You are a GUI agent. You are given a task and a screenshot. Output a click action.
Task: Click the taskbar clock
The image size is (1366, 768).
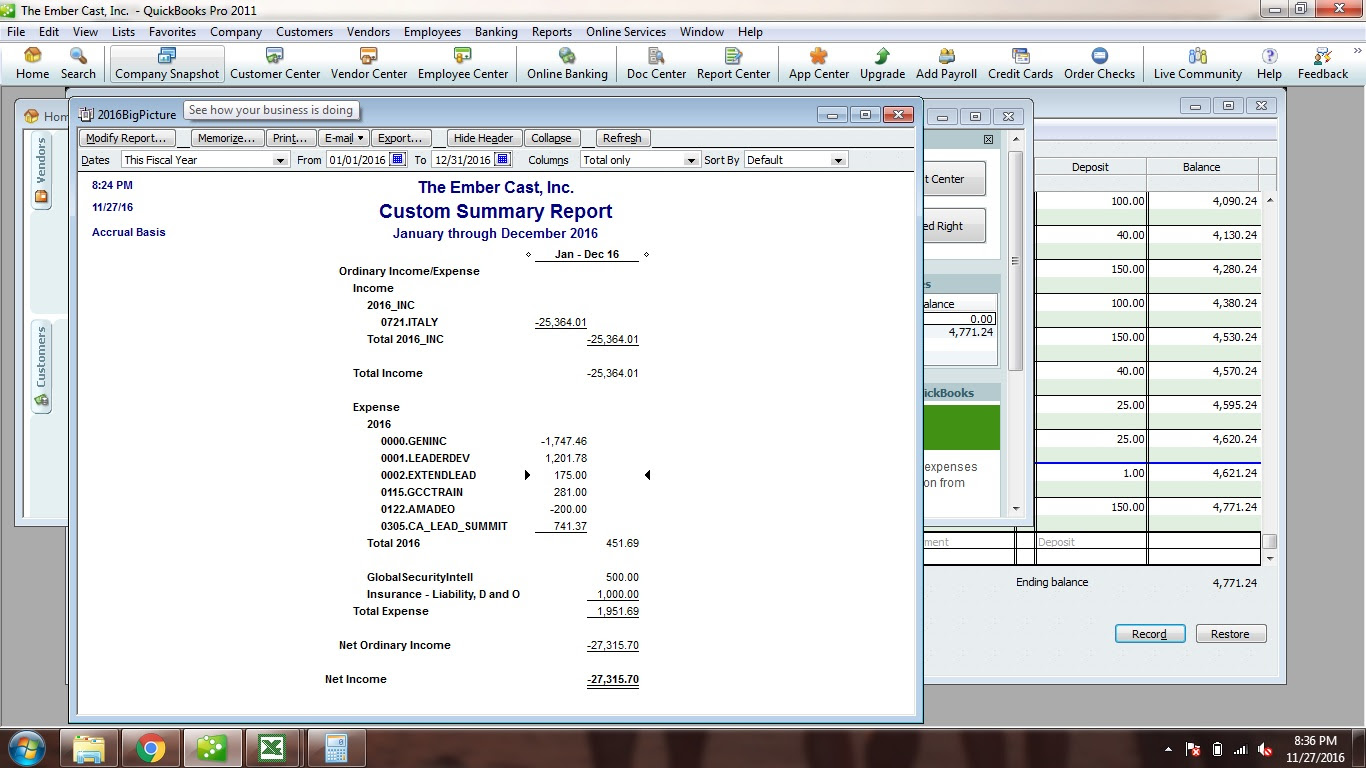(1315, 748)
